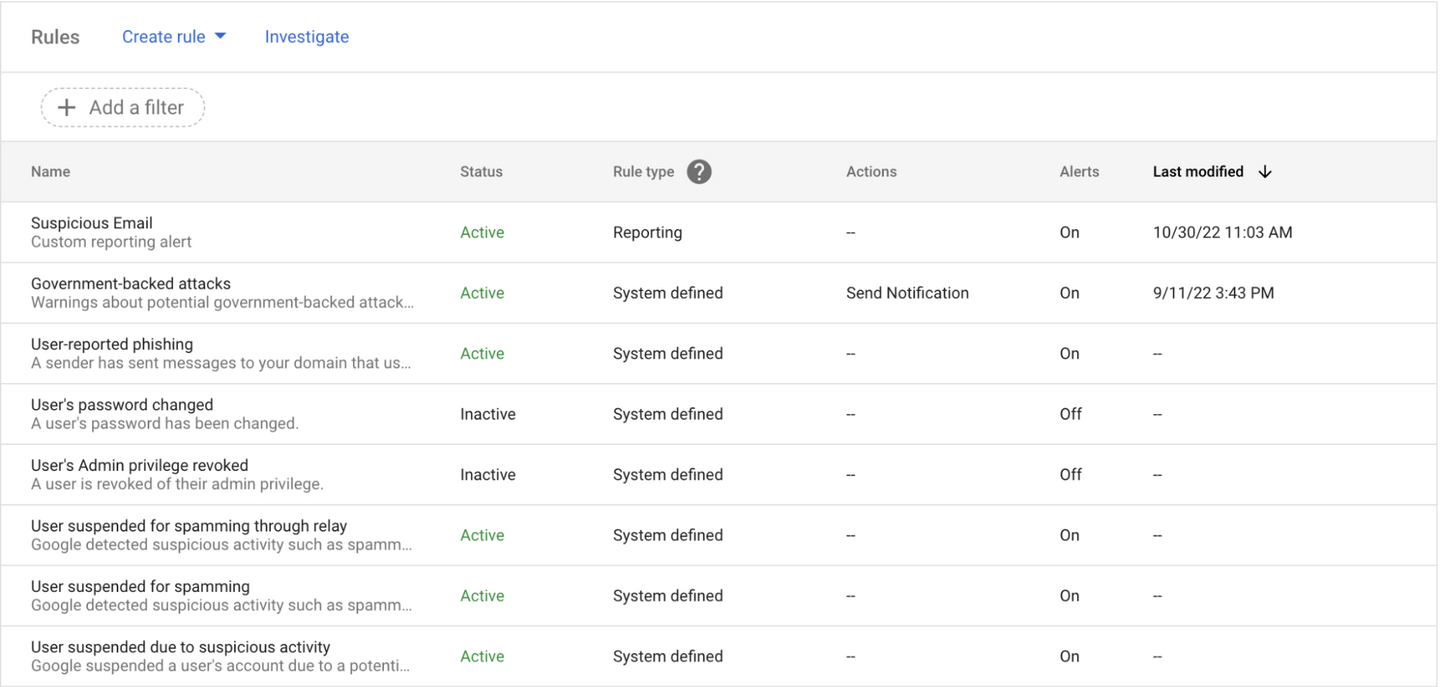The width and height of the screenshot is (1440, 687).
Task: Click the Status column header
Action: pyautogui.click(x=481, y=172)
